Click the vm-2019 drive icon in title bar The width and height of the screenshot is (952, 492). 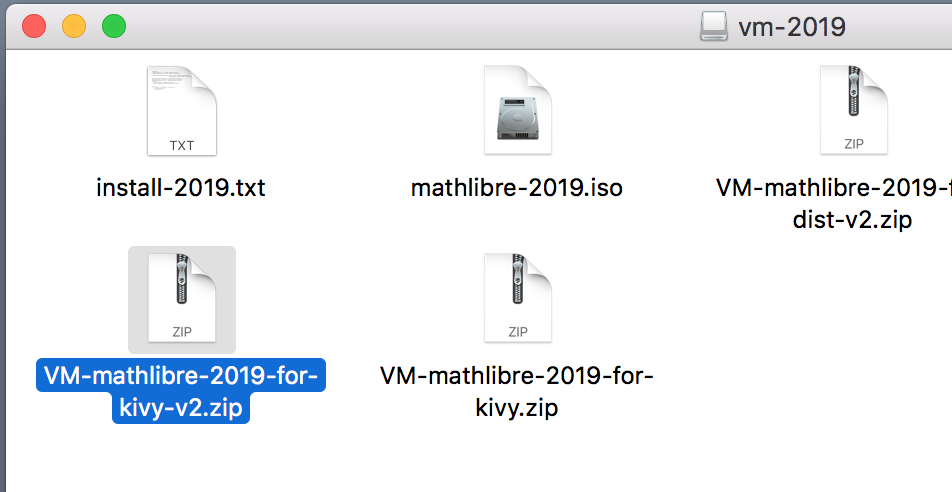713,27
